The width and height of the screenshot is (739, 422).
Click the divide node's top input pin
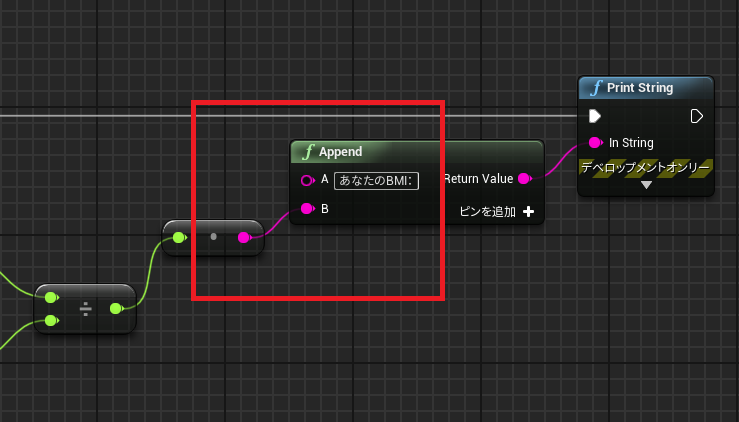51,297
